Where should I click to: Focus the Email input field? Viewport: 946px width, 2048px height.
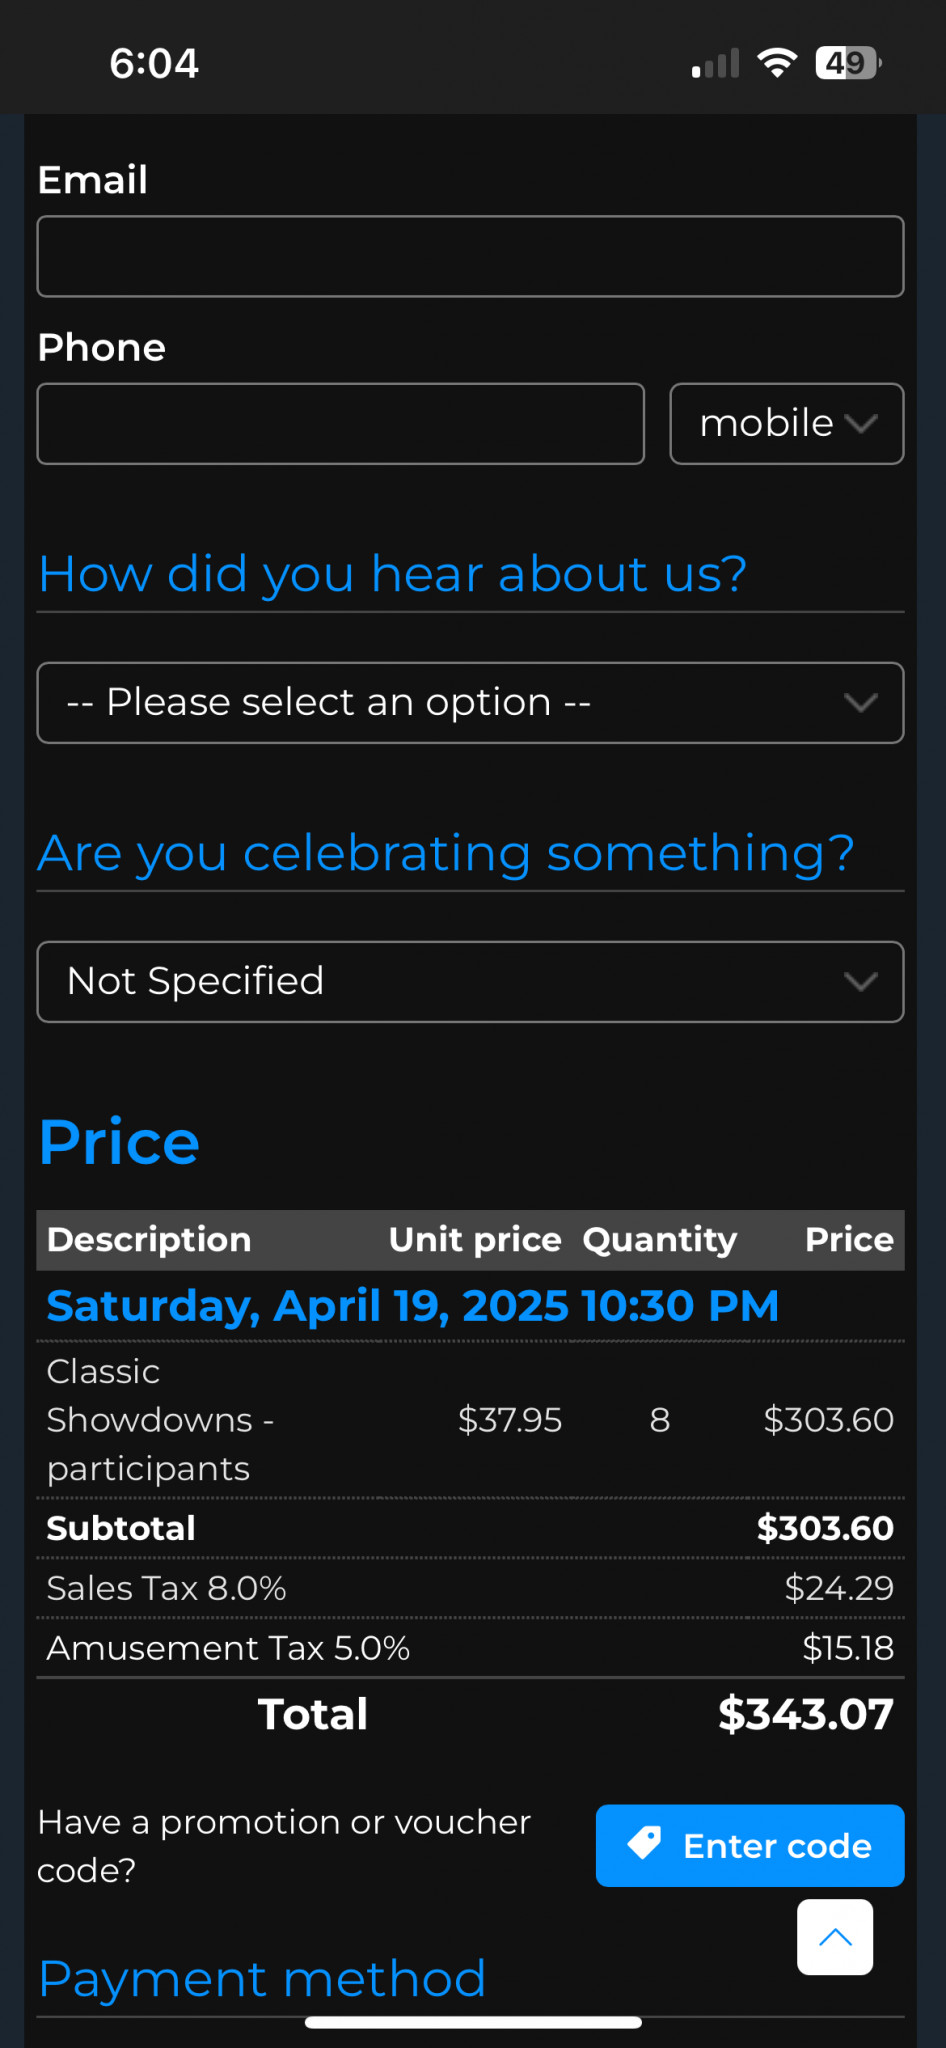point(470,257)
